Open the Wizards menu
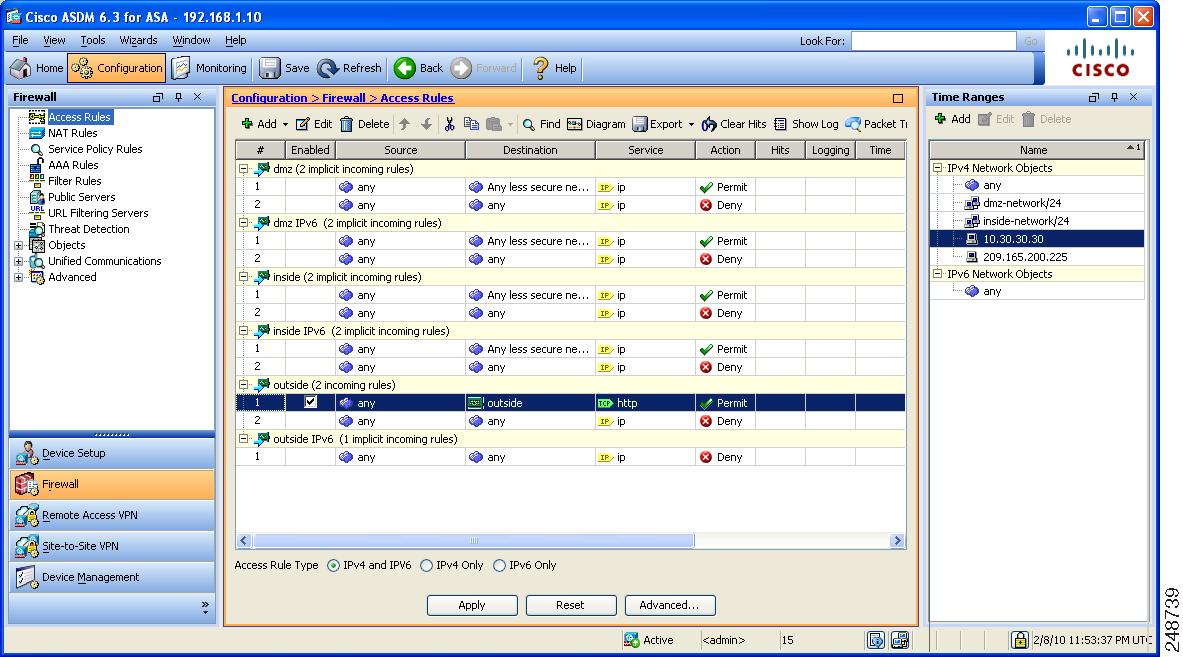 [138, 41]
